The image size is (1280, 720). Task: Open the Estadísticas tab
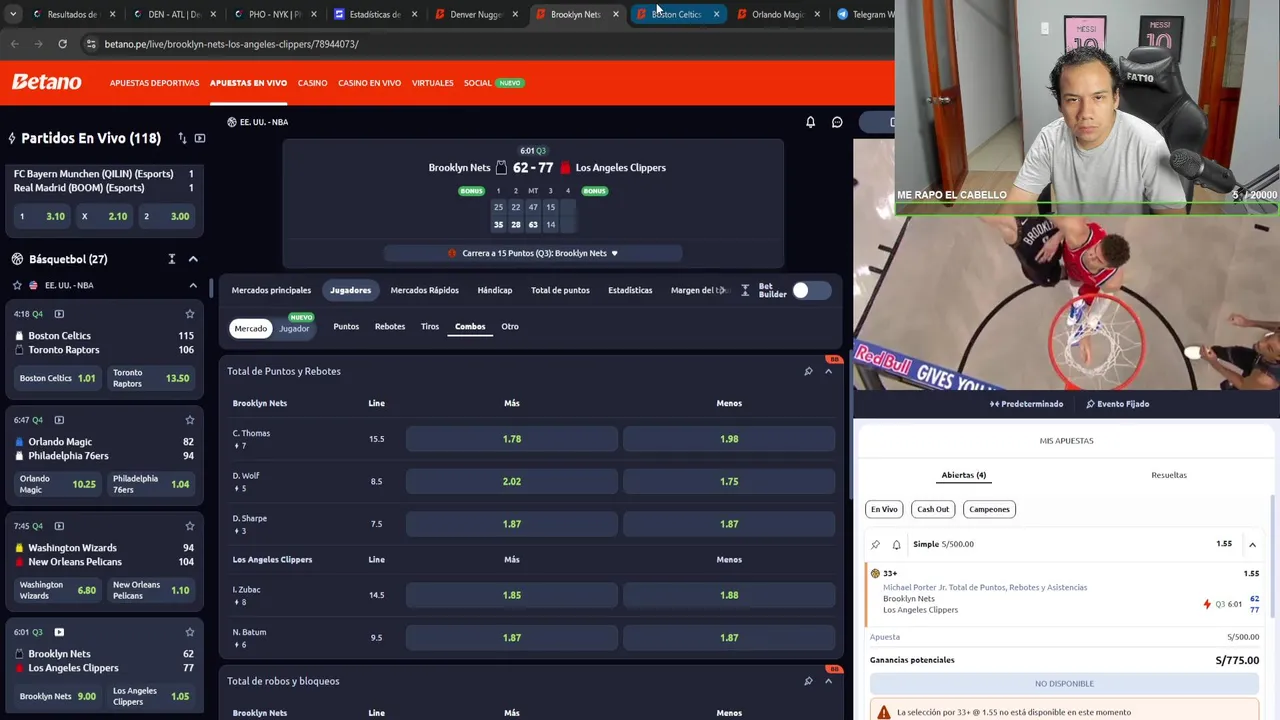(x=630, y=290)
